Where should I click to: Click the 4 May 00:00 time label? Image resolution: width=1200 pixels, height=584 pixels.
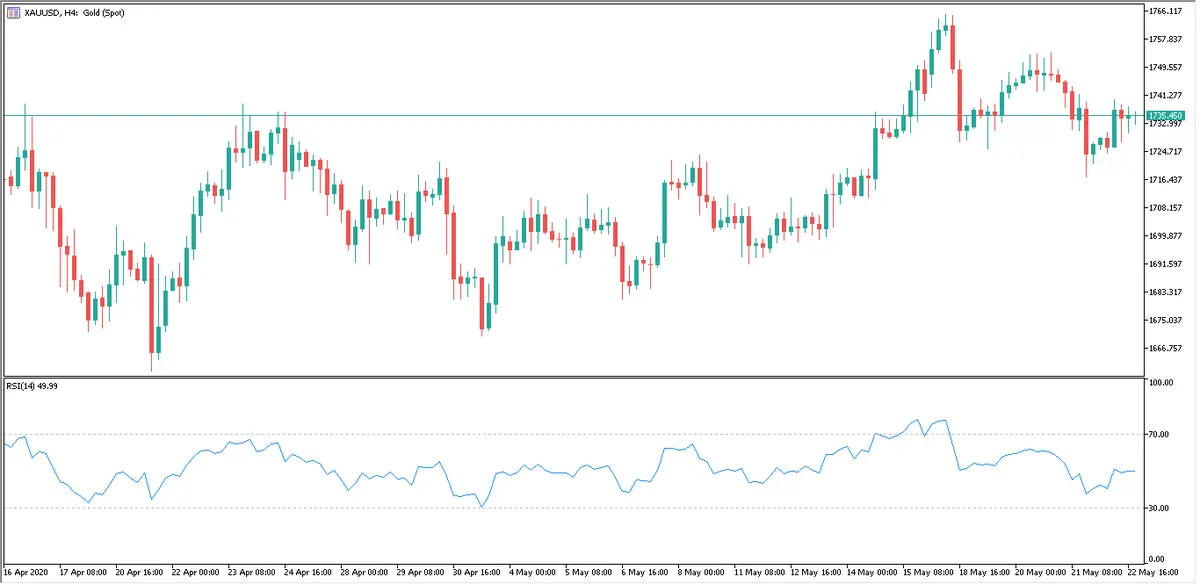click(x=530, y=574)
